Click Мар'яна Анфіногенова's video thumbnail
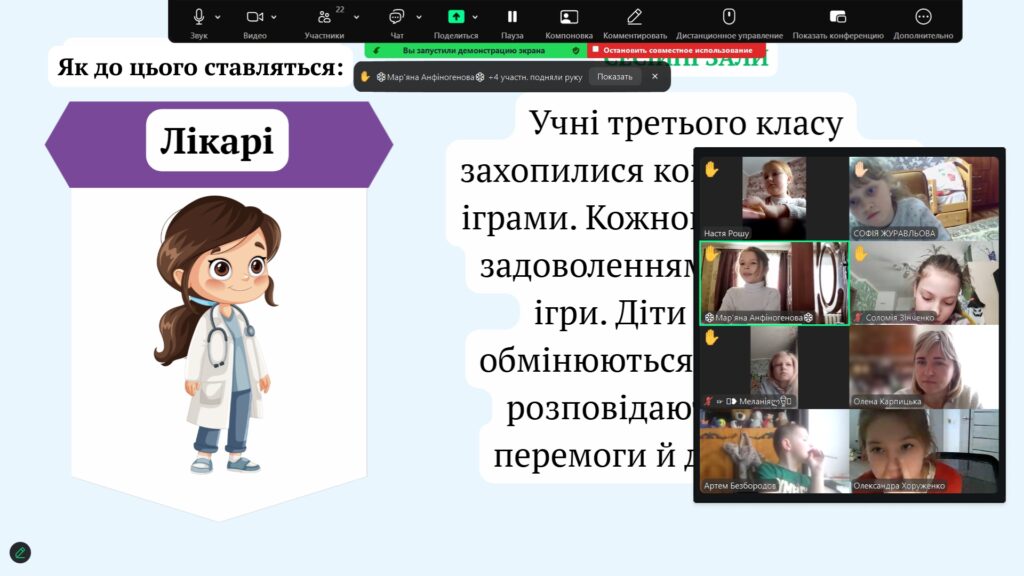 (770, 285)
